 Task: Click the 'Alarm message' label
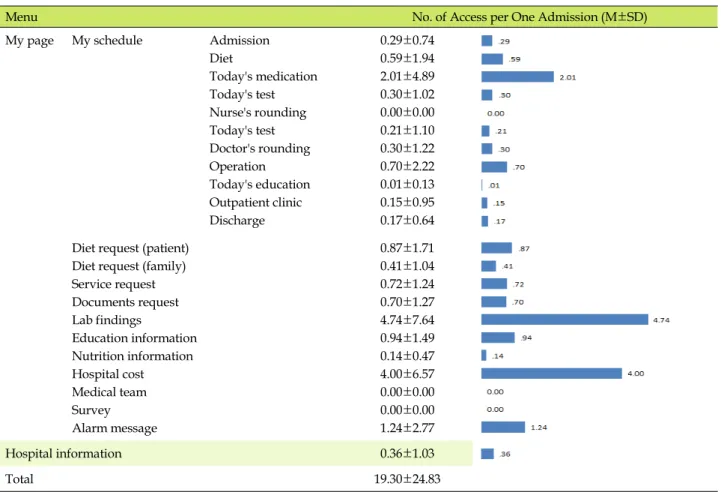pyautogui.click(x=114, y=429)
